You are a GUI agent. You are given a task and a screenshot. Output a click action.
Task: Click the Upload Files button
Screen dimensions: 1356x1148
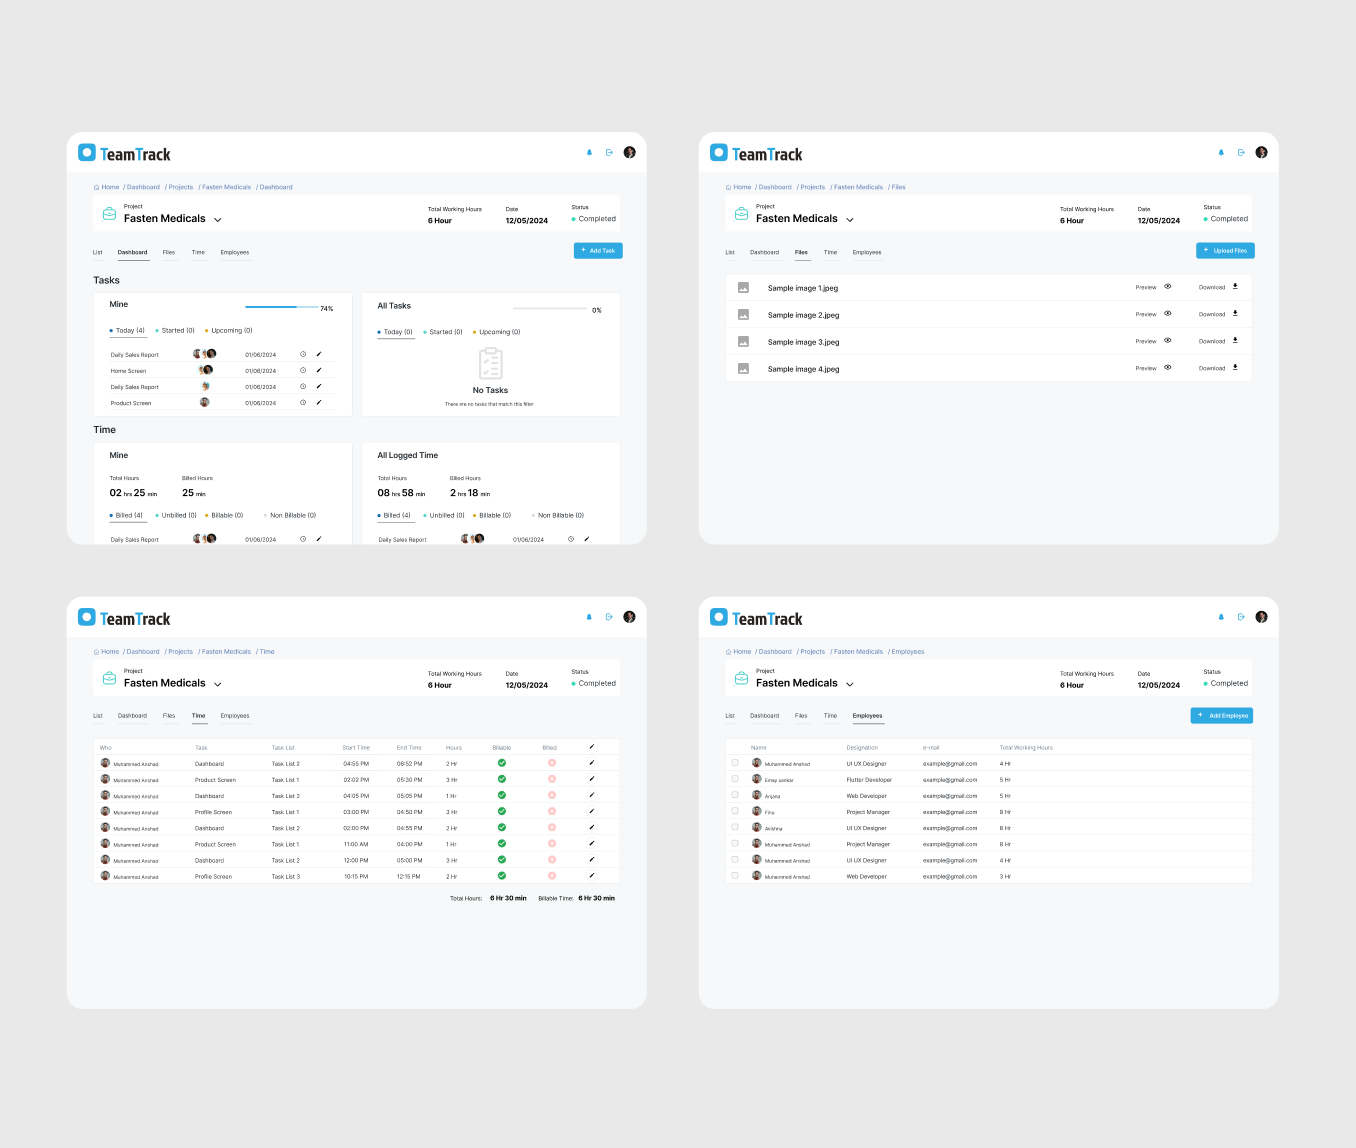(x=1225, y=251)
